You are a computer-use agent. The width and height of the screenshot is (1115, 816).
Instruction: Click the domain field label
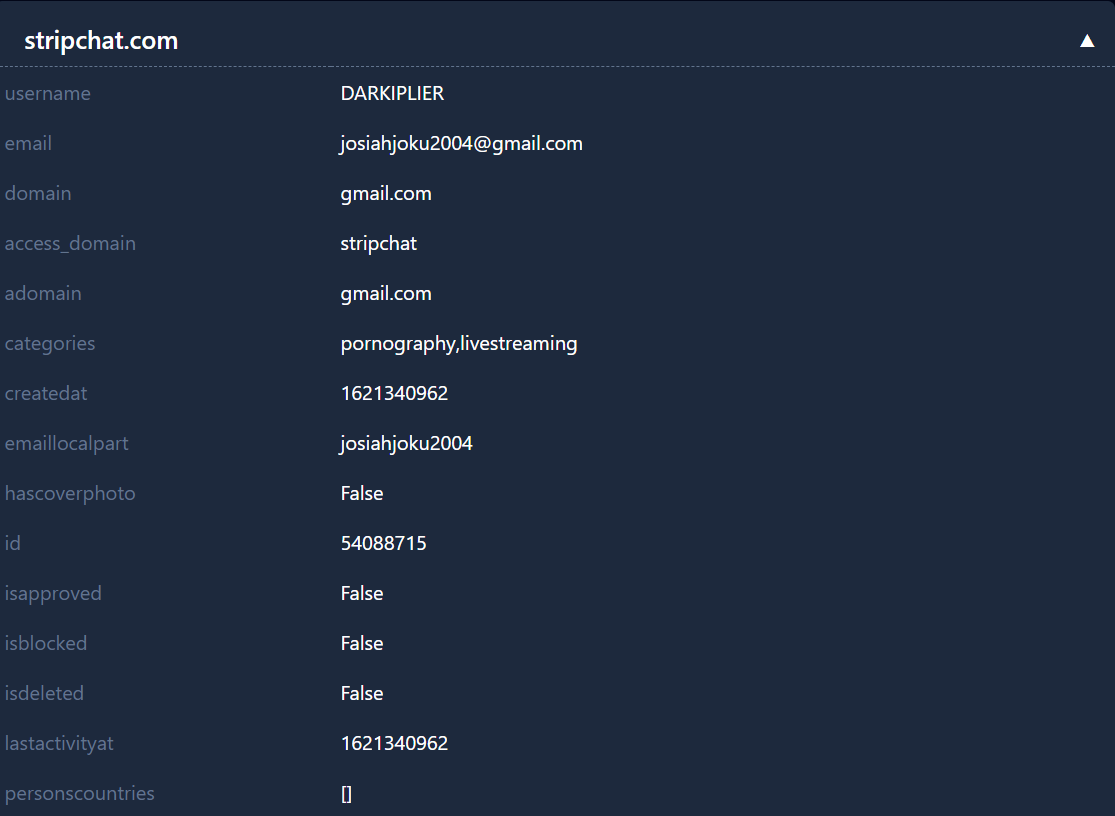point(38,193)
